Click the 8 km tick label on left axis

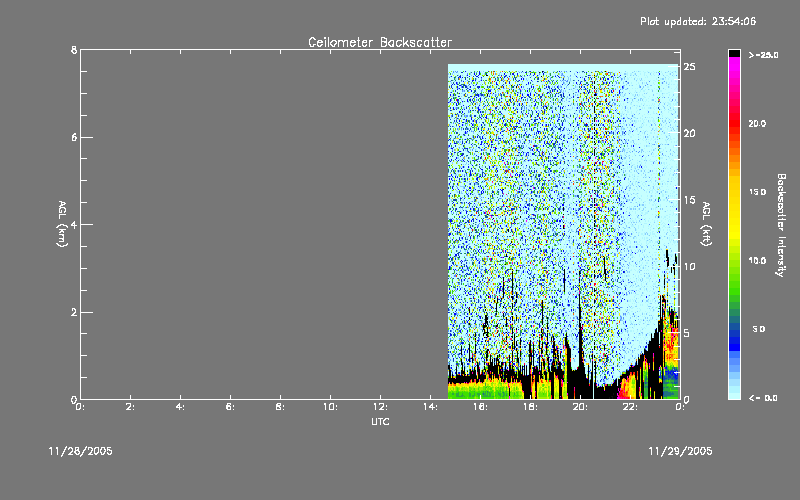coord(74,50)
